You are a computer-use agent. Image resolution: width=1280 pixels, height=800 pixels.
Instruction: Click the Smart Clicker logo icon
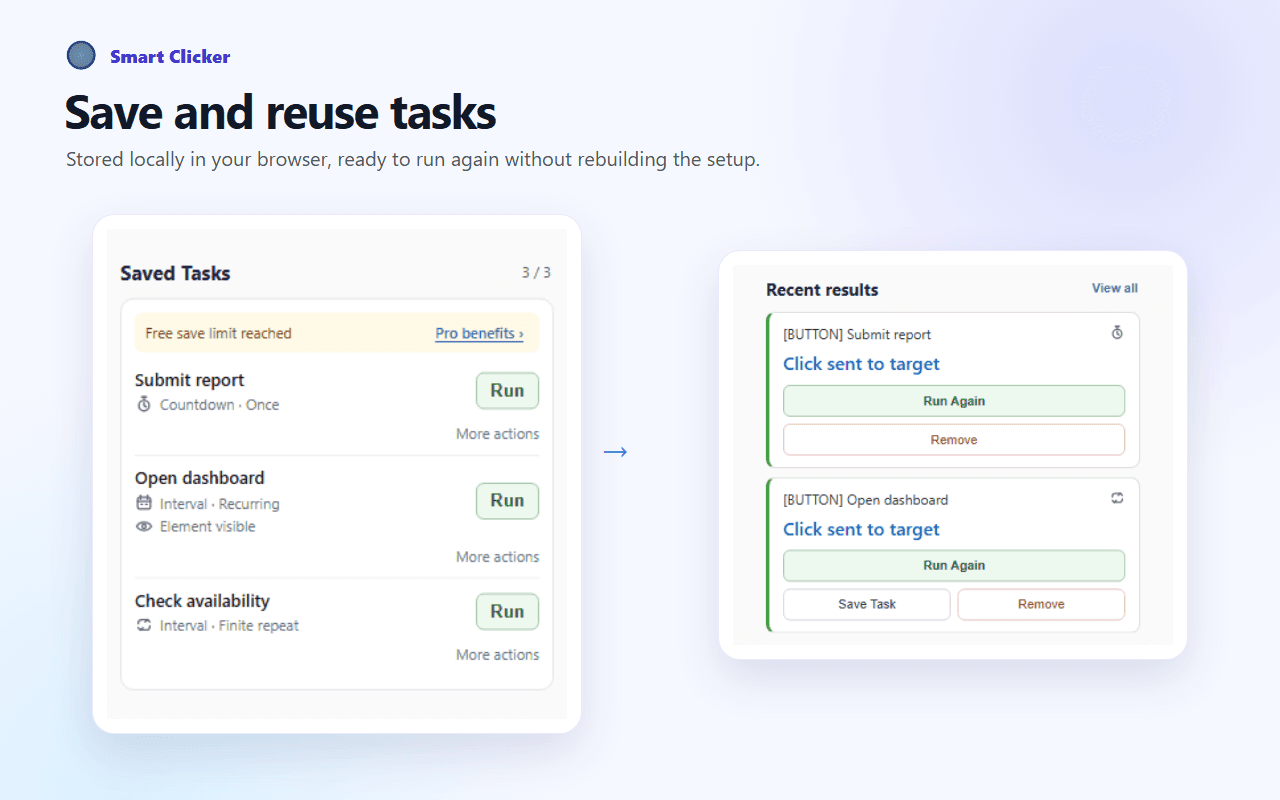coord(81,56)
